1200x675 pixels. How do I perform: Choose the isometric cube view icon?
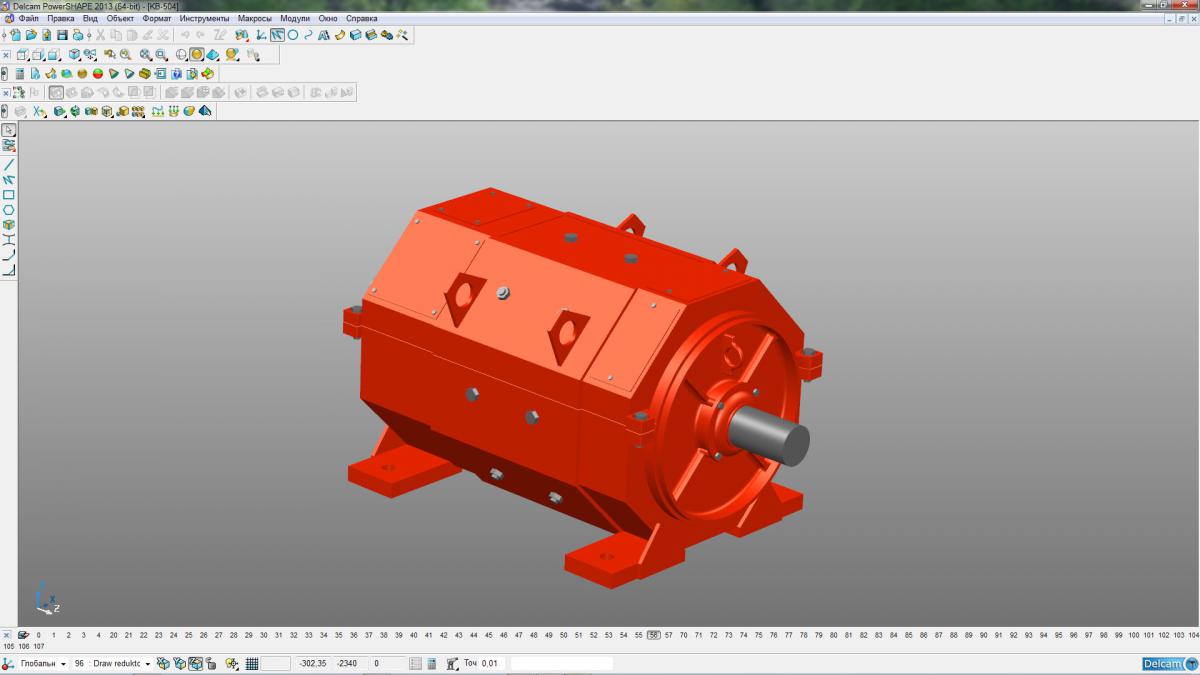(74, 55)
